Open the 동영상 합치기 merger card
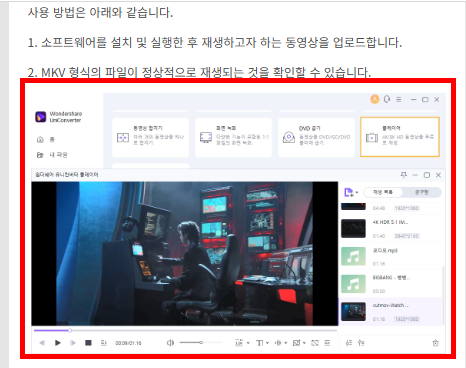Image resolution: width=466 pixels, height=368 pixels. [151, 137]
